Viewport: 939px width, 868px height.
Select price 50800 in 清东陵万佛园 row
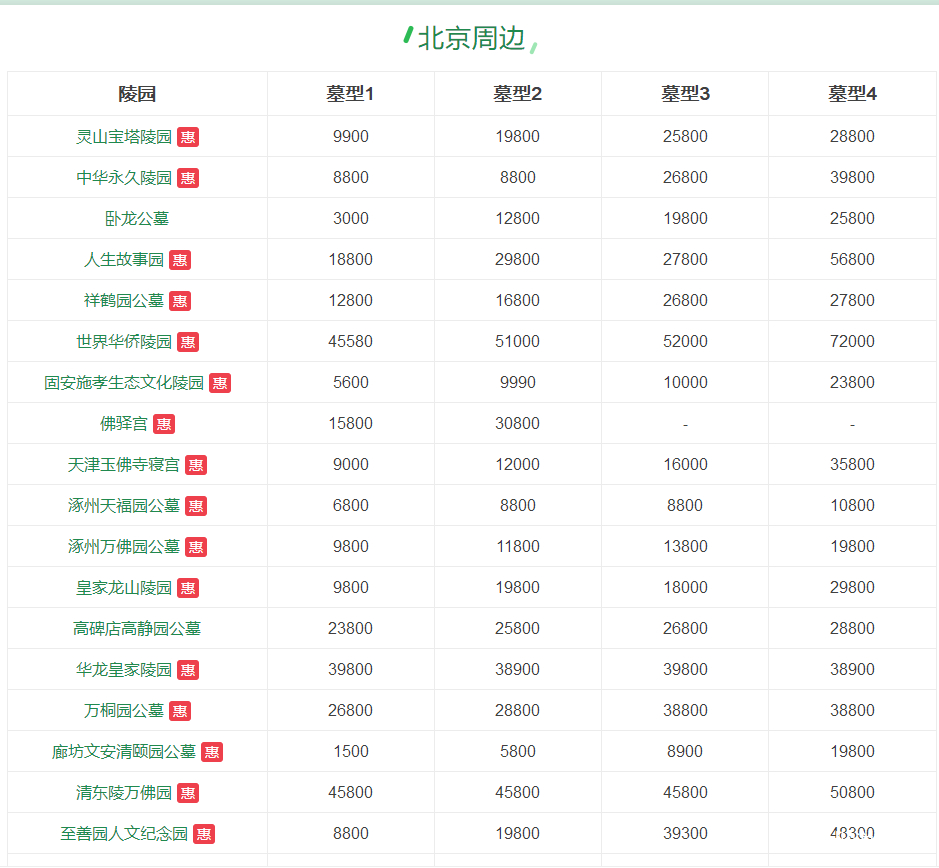[x=852, y=793]
